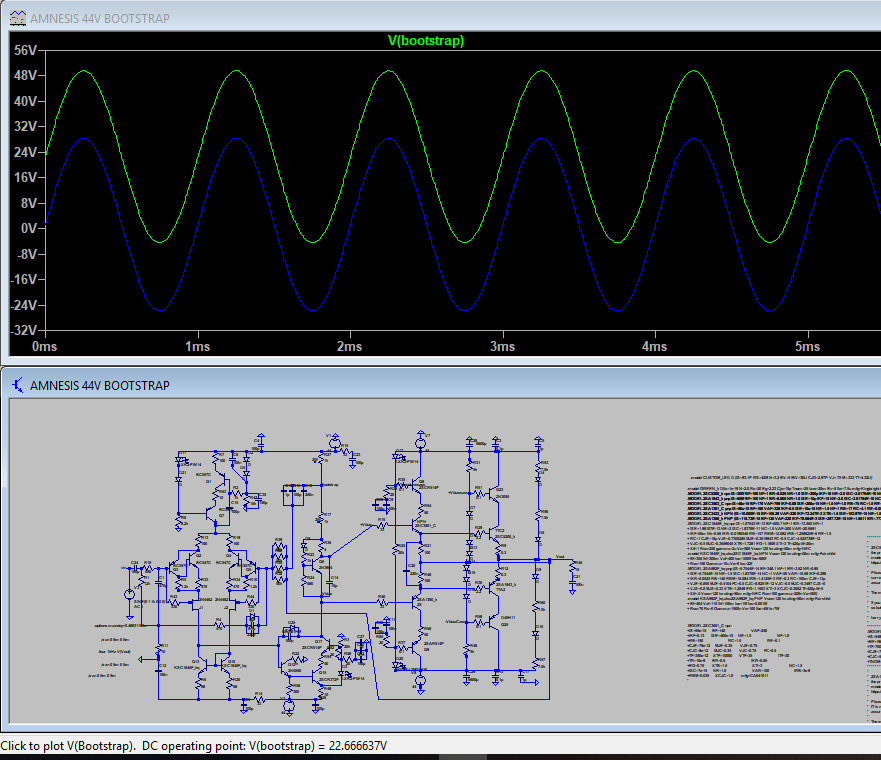The width and height of the screenshot is (881, 760).
Task: Select output resistor R40 near Vout
Action: pos(573,567)
